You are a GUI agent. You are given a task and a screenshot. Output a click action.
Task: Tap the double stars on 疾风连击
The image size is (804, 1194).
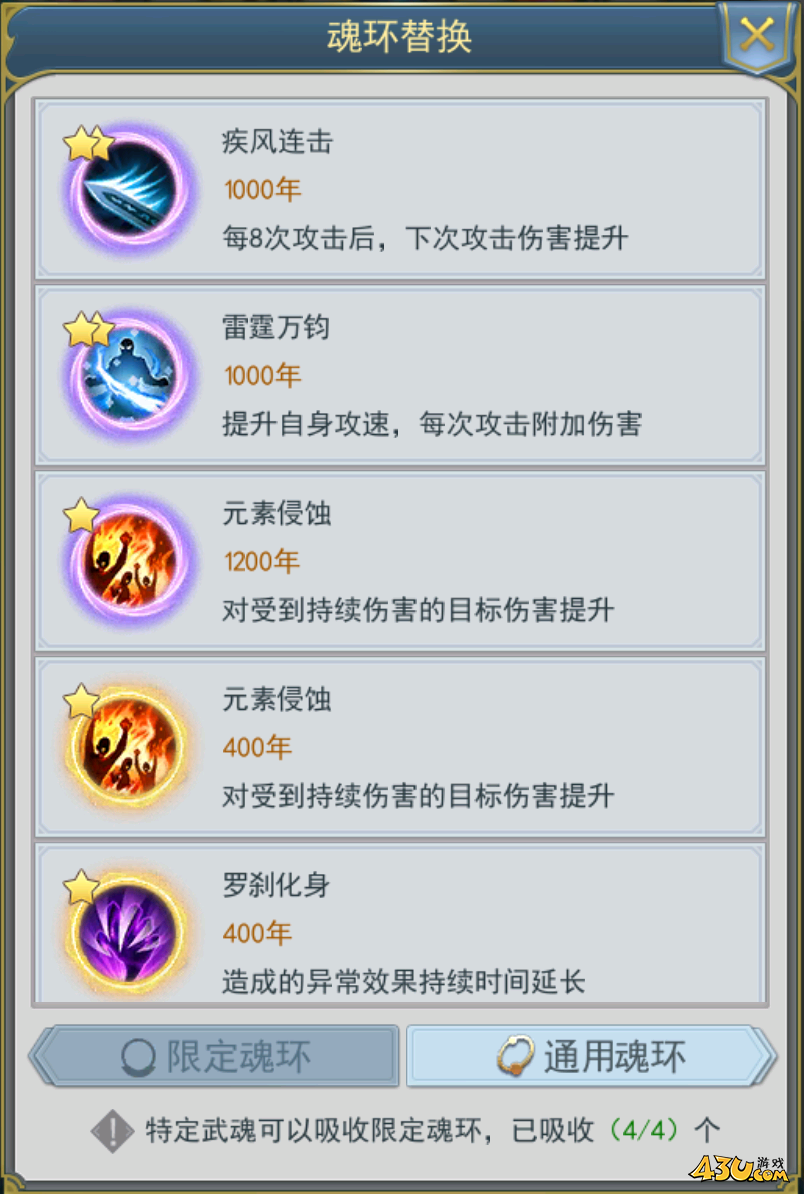pos(88,143)
